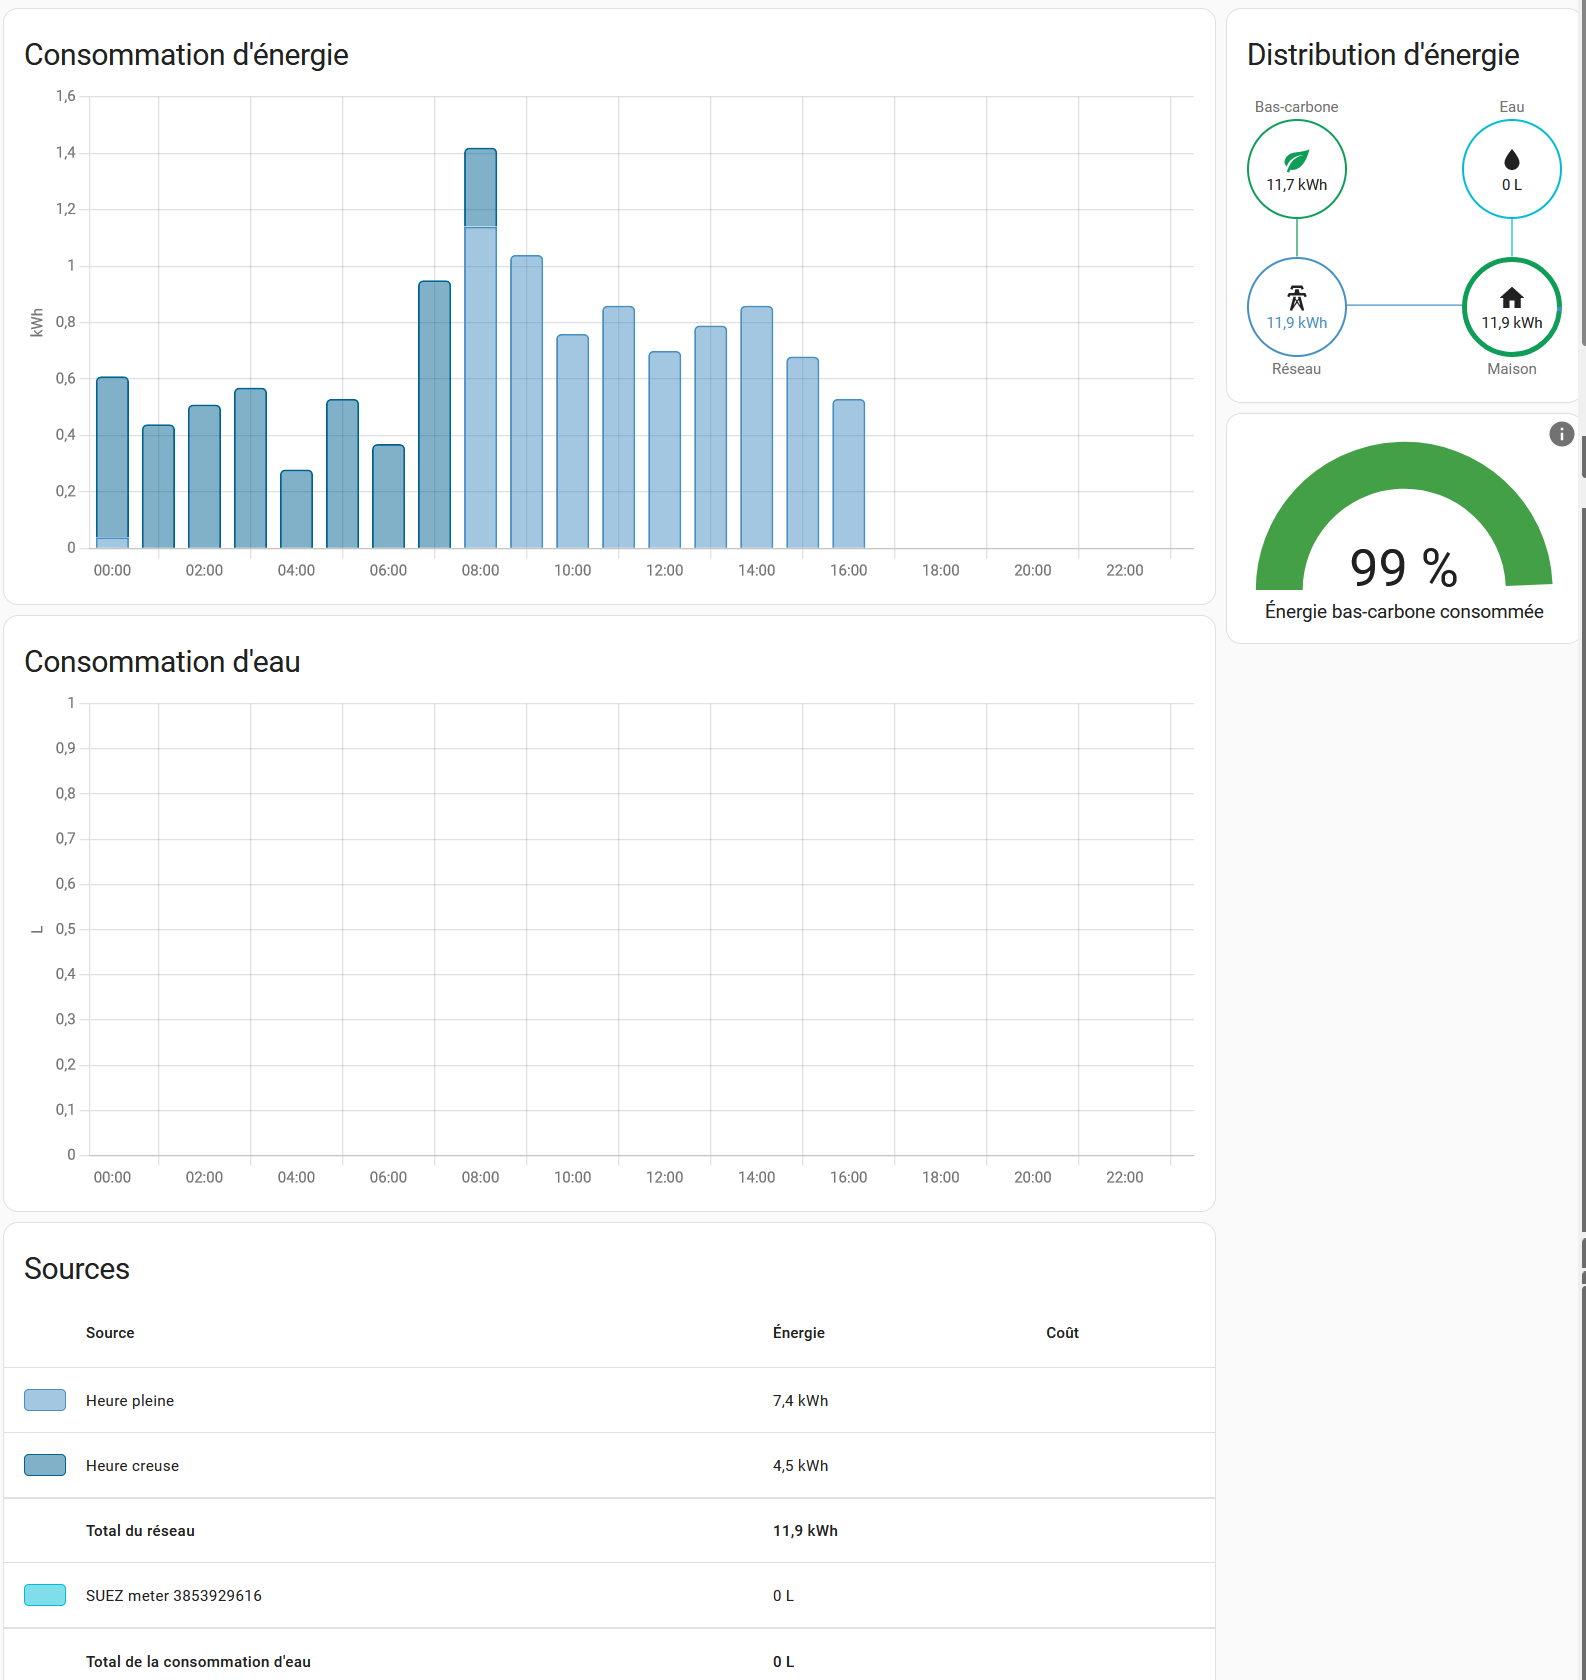Open the Heure pleine source entry
The image size is (1586, 1680).
click(130, 1401)
